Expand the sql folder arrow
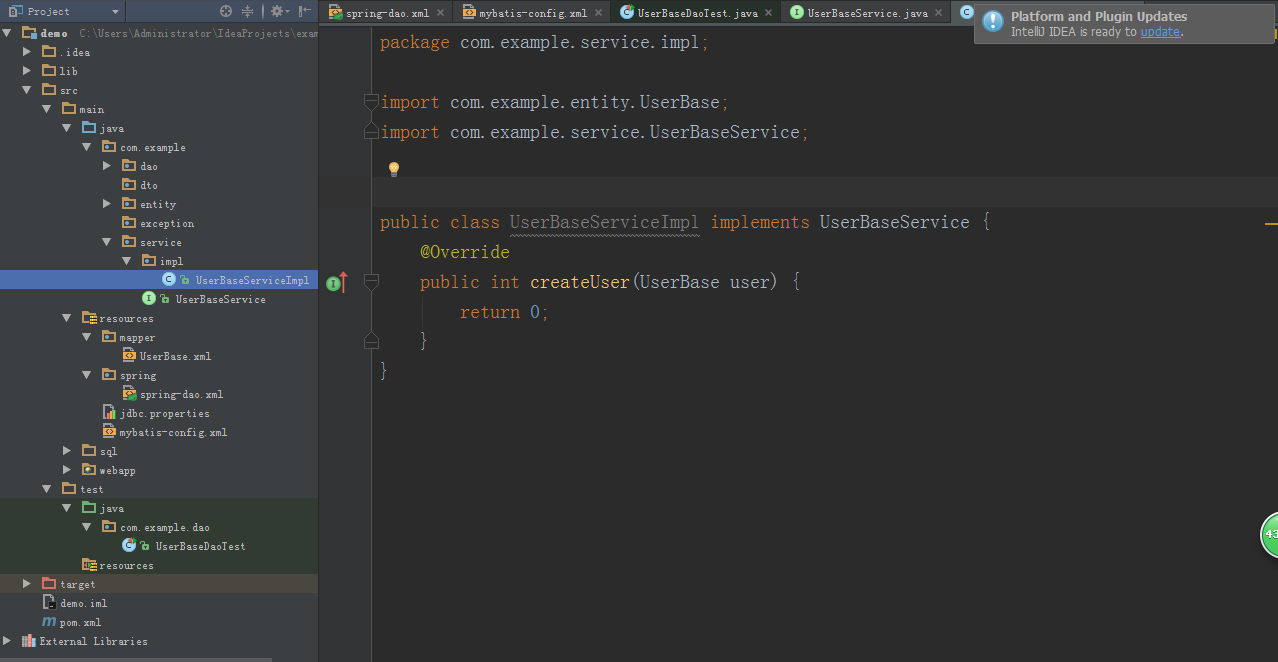The image size is (1278, 662). [67, 451]
